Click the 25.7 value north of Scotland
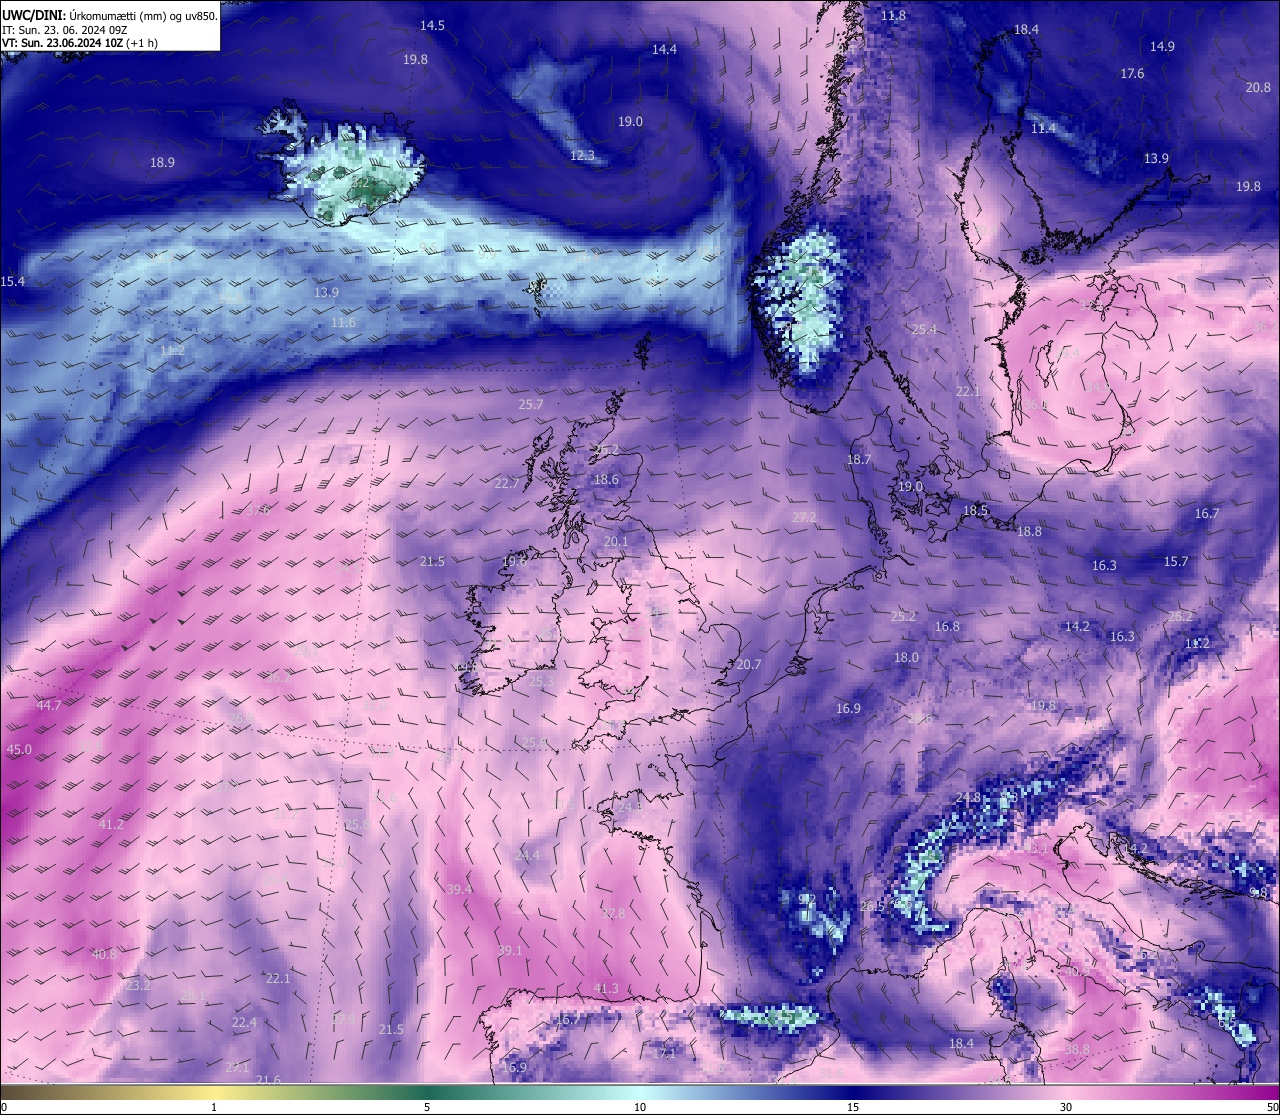Screen dimensions: 1280x1115 (531, 405)
